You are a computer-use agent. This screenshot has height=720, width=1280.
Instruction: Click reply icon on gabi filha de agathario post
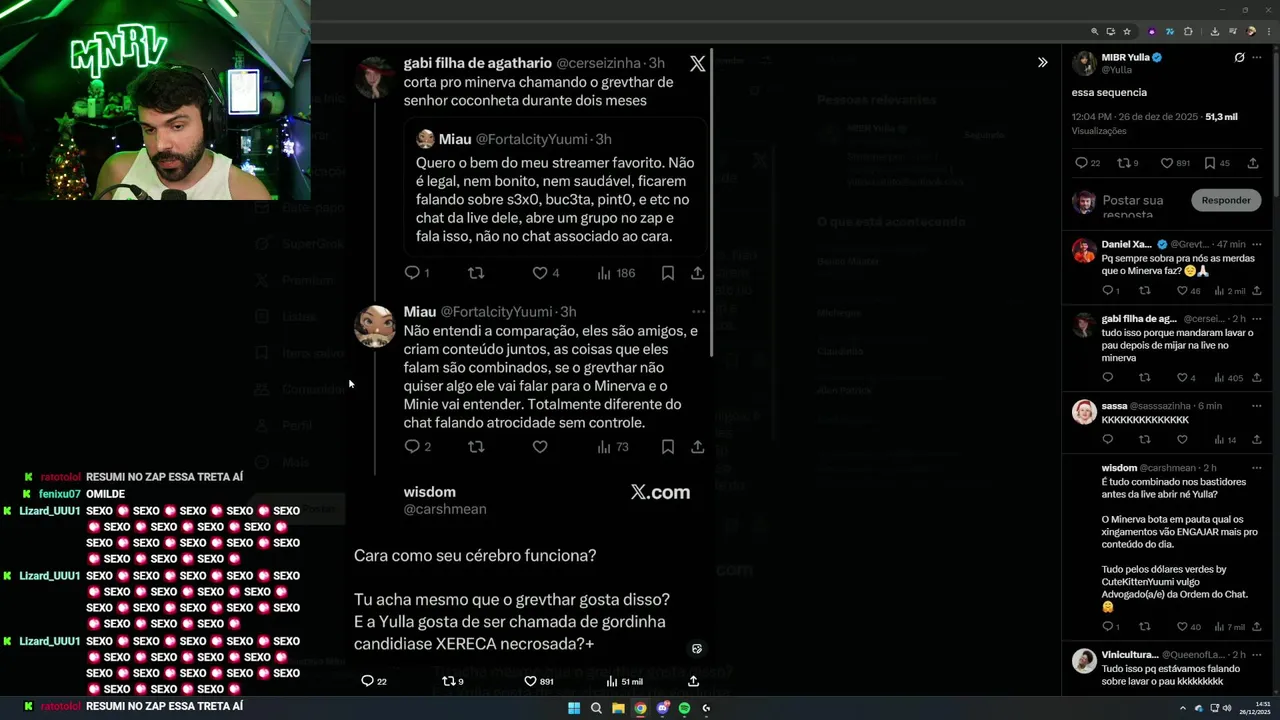click(411, 273)
